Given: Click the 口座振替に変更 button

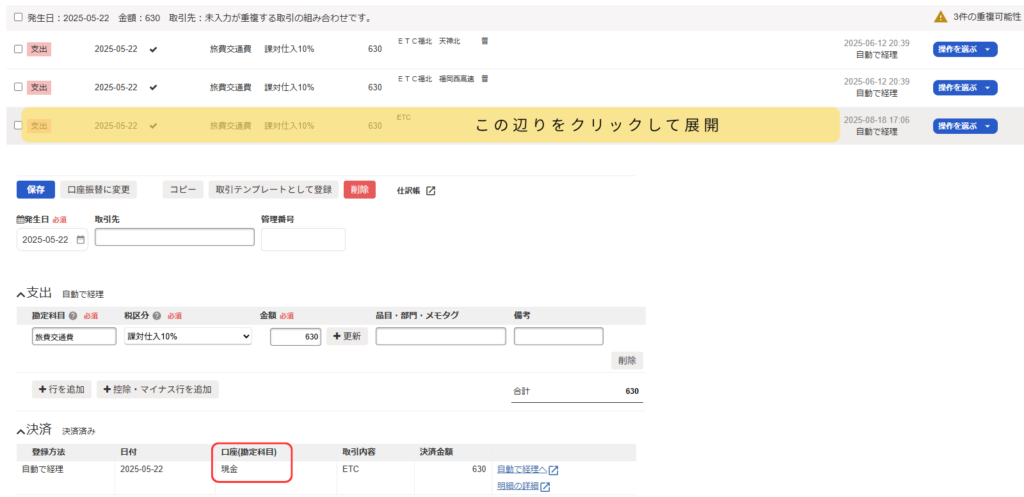Looking at the screenshot, I should 98,189.
